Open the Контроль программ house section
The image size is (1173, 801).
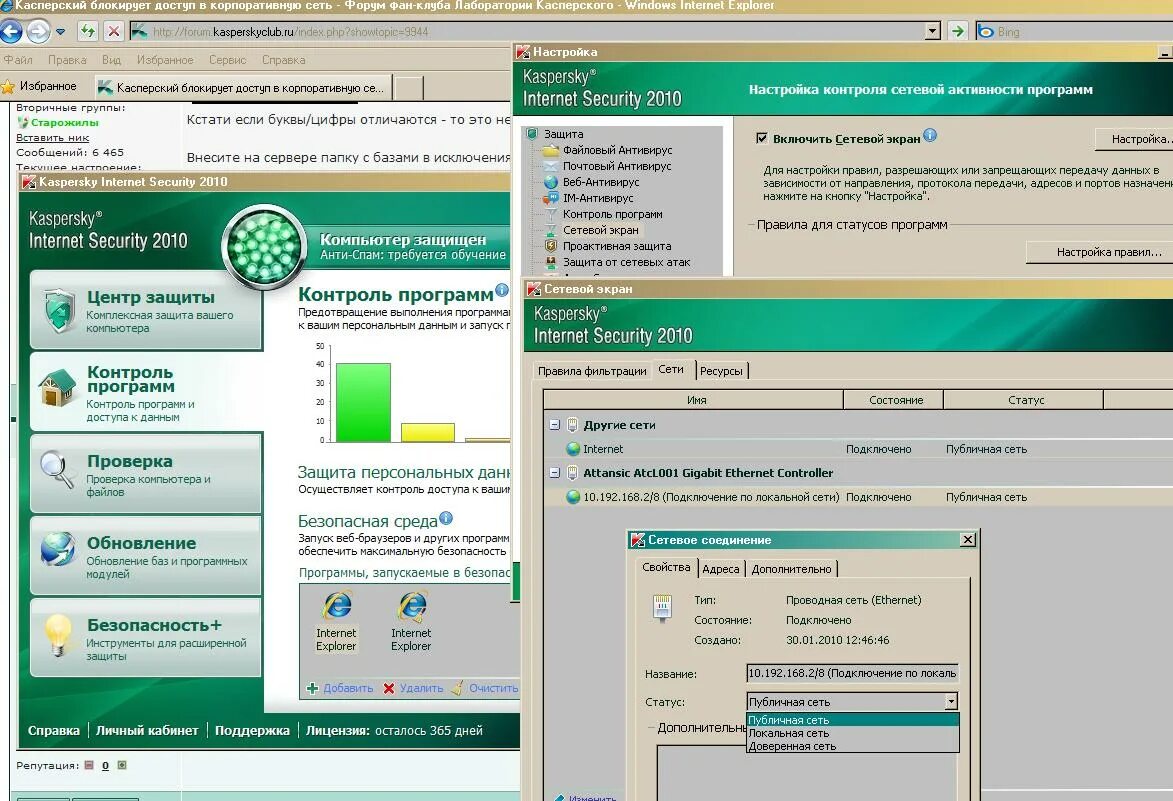pos(146,392)
